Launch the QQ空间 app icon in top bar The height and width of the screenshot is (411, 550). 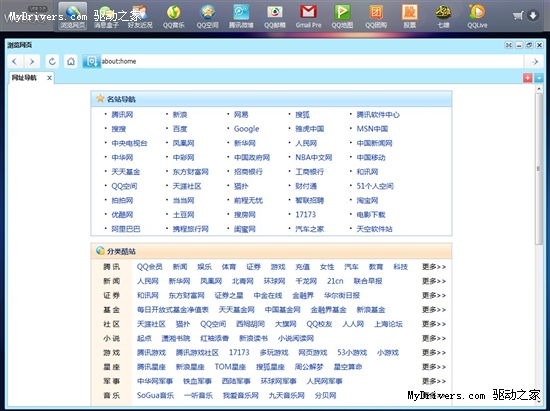[x=207, y=16]
